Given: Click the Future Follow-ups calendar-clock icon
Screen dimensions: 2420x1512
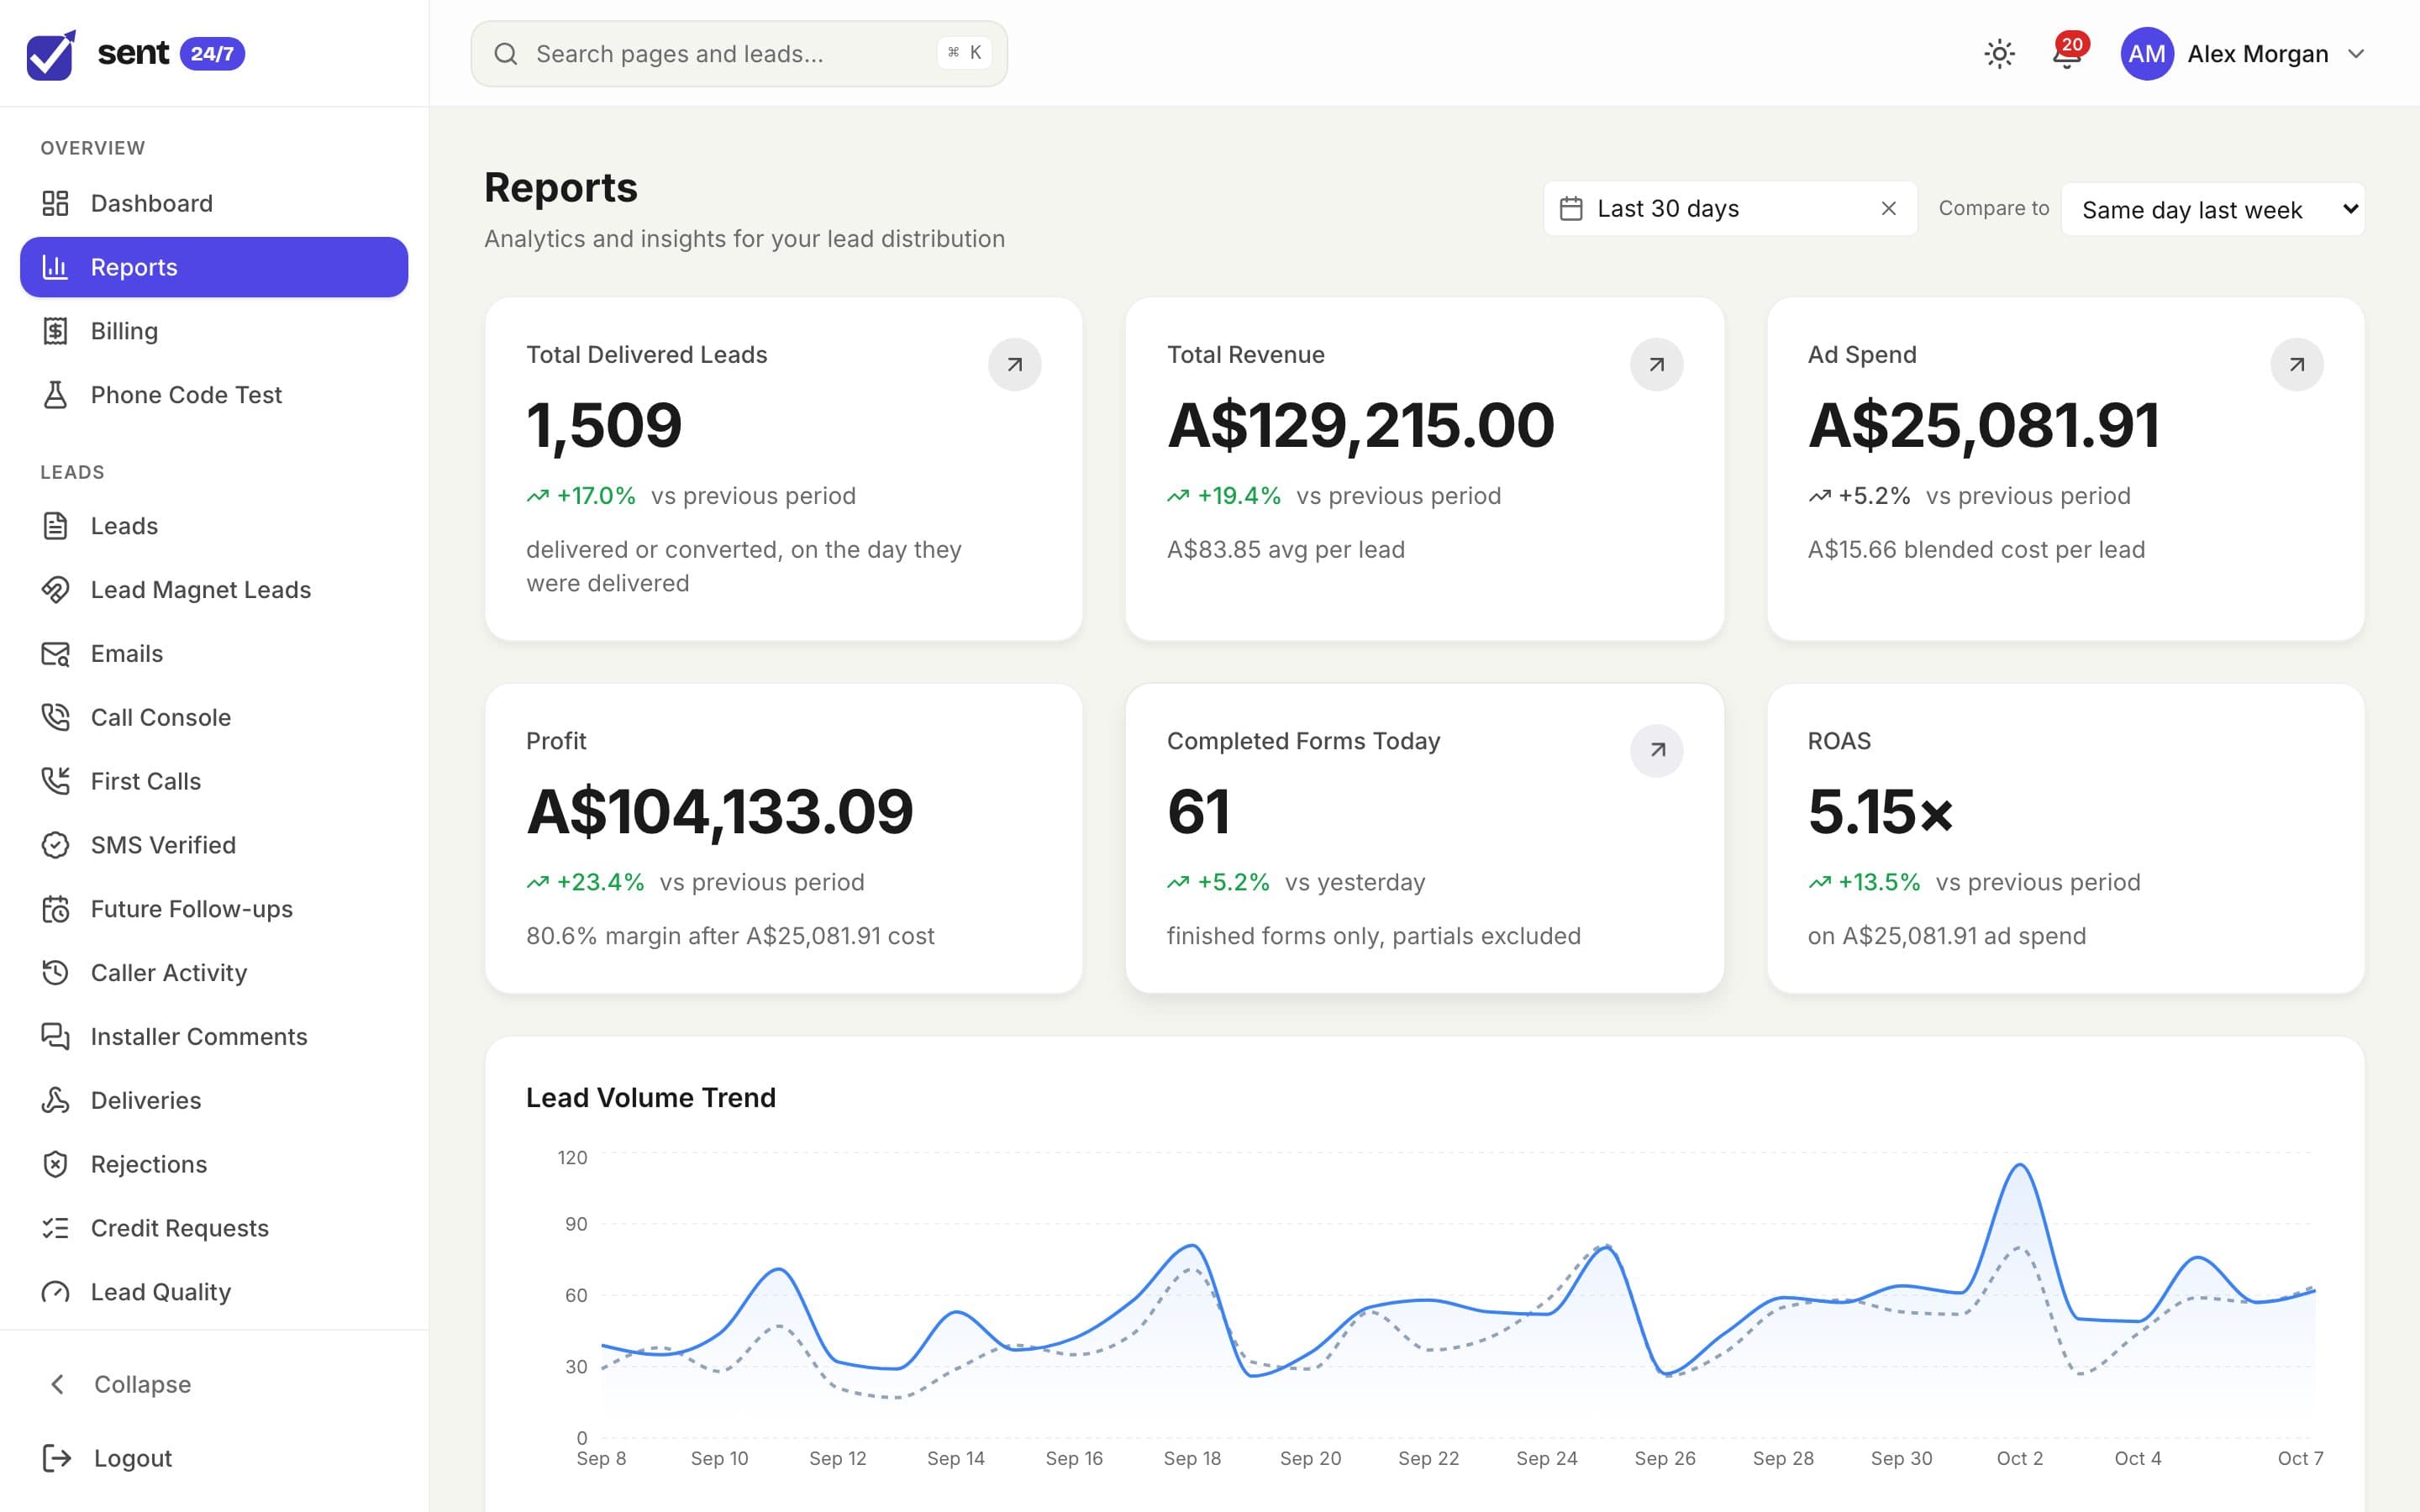Looking at the screenshot, I should pyautogui.click(x=55, y=909).
